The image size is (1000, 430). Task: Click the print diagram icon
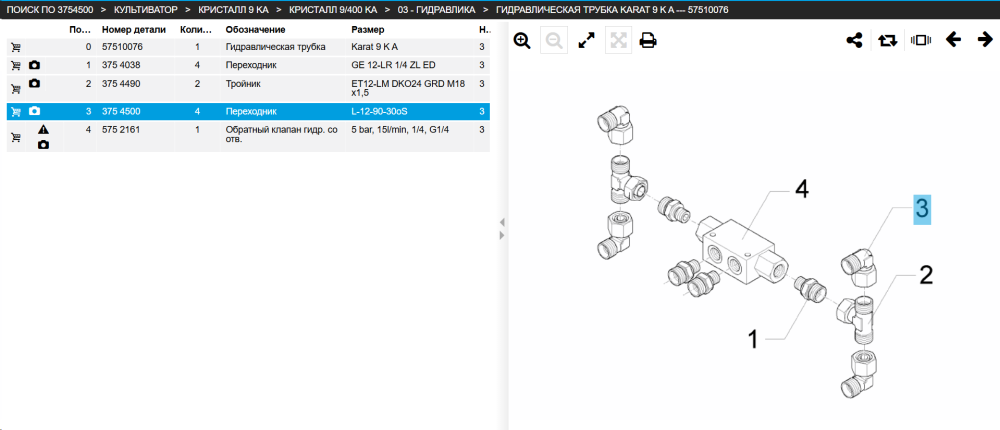648,41
